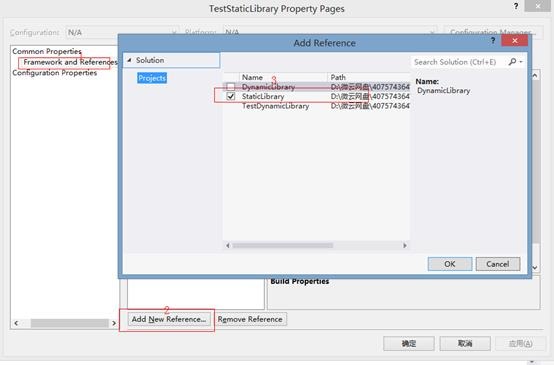This screenshot has height=365, width=554.
Task: Click OK in Add Reference dialog
Action: pyautogui.click(x=450, y=264)
